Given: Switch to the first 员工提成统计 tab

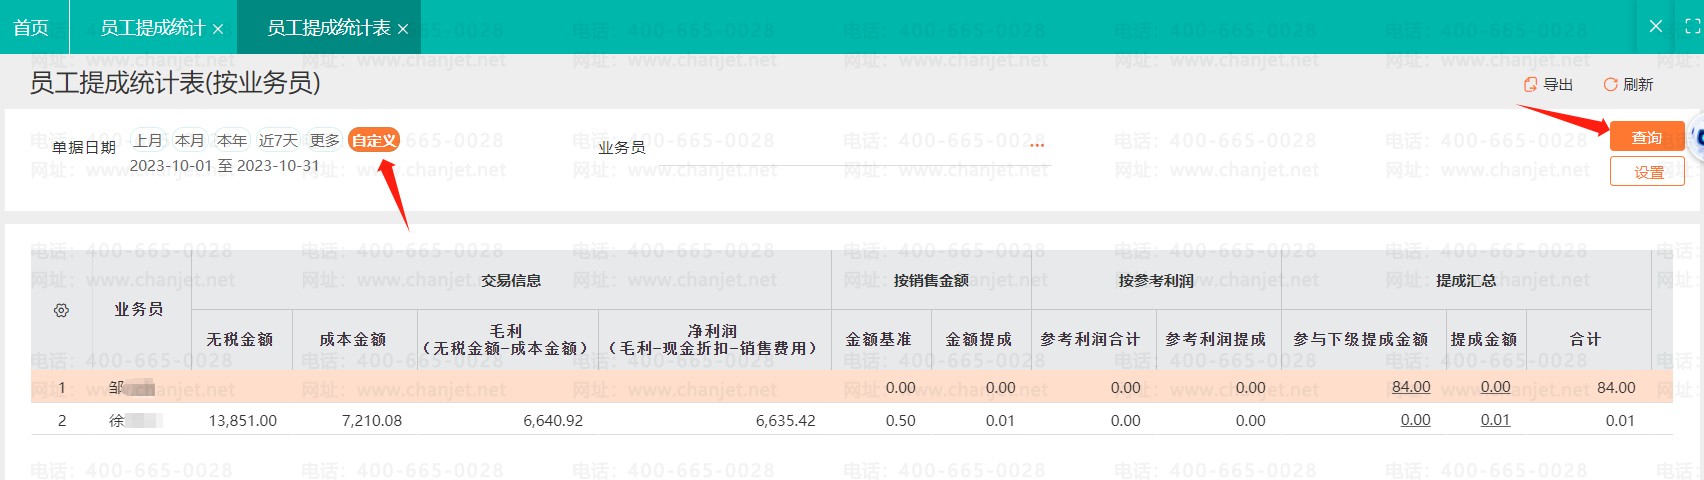Looking at the screenshot, I should pyautogui.click(x=152, y=28).
